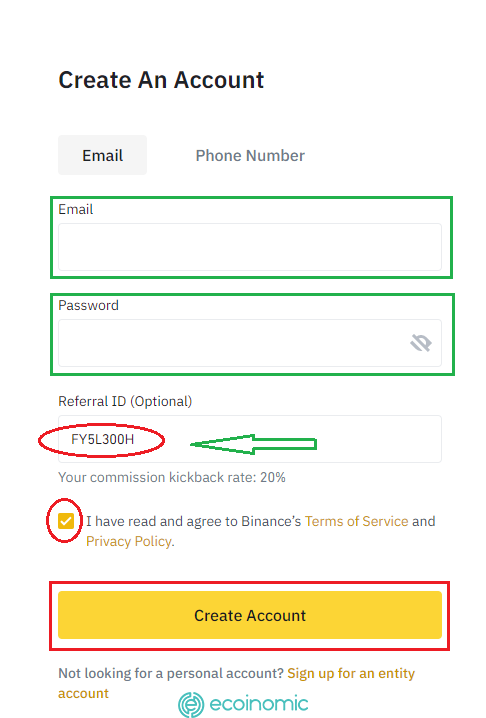
Task: Focus the Password input field
Action: 250,343
